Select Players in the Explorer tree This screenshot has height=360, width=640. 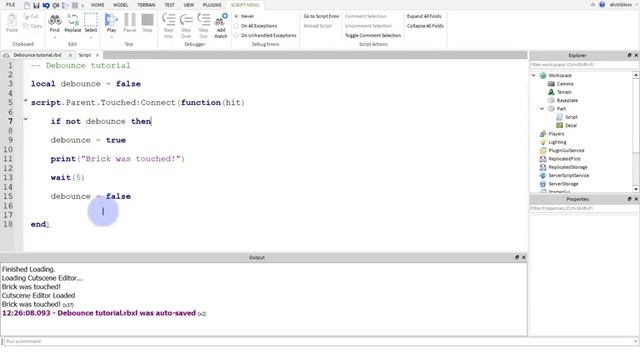point(552,134)
